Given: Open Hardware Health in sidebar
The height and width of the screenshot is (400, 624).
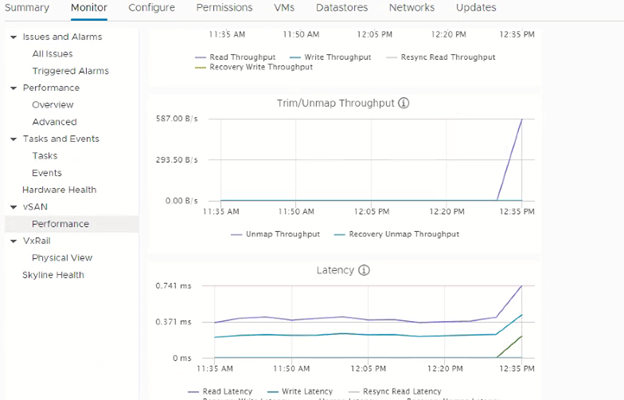Looking at the screenshot, I should (x=59, y=190).
